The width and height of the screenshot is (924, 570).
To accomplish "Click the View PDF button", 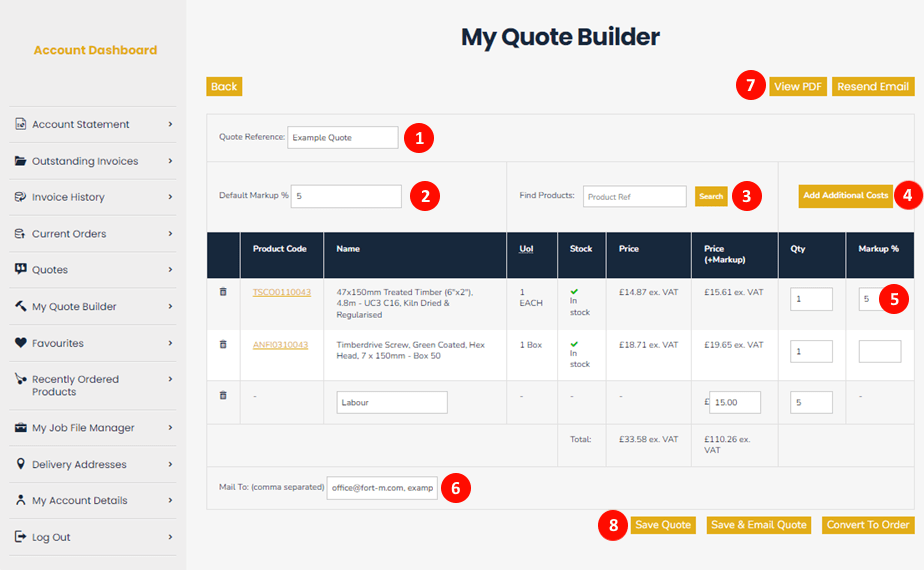I will [798, 86].
